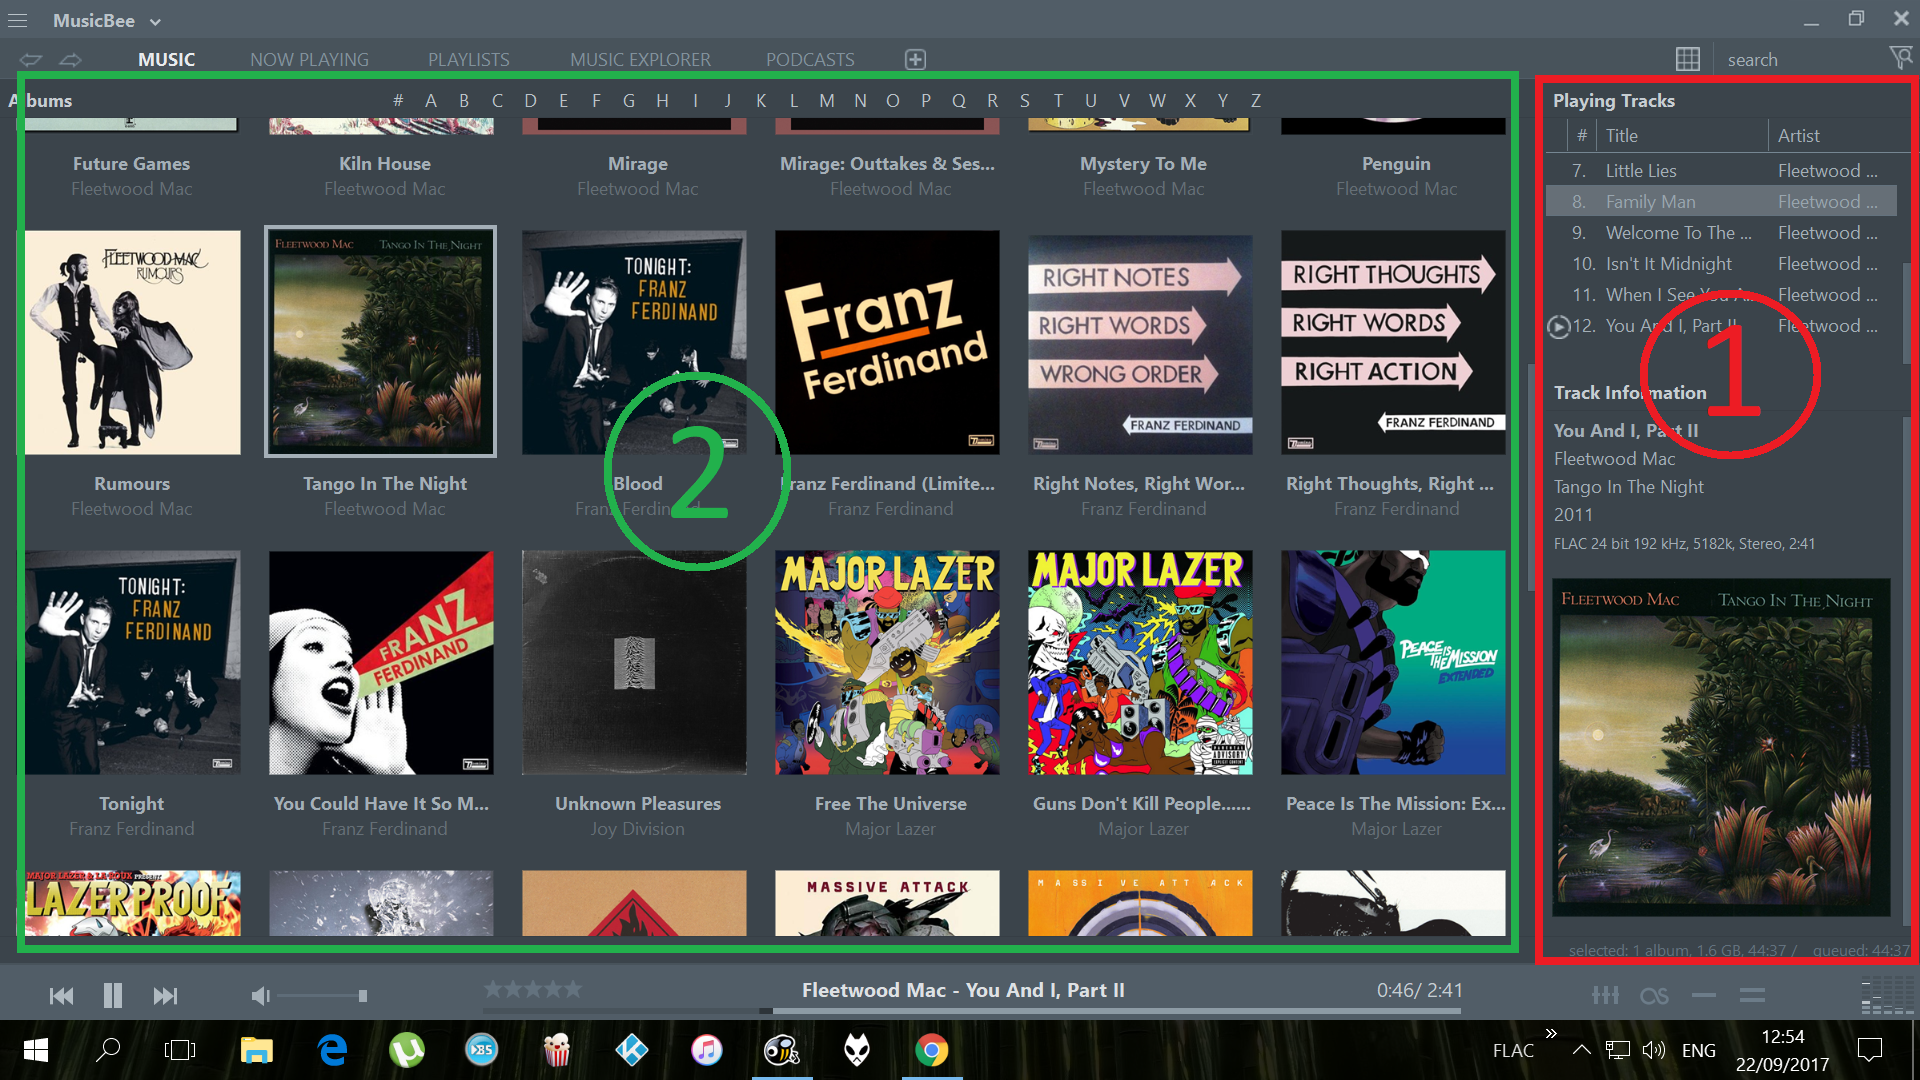Switch to the NOW PLAYING tab

(x=309, y=60)
